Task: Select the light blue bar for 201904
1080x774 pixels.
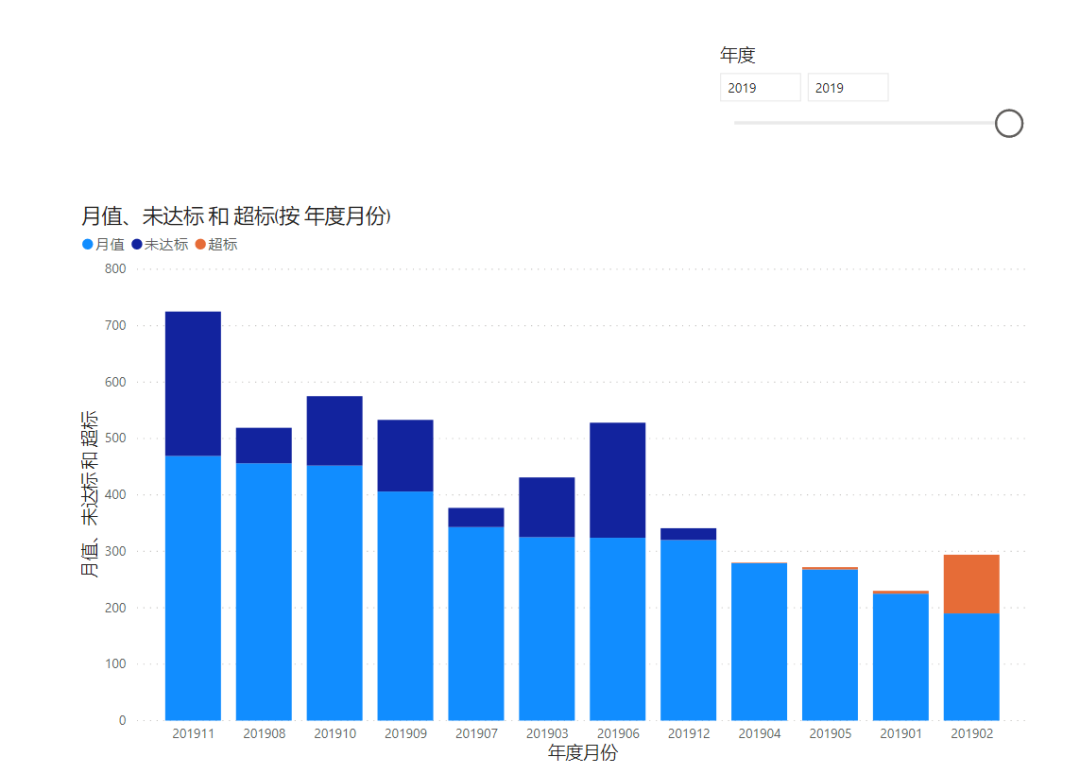Action: [x=759, y=642]
